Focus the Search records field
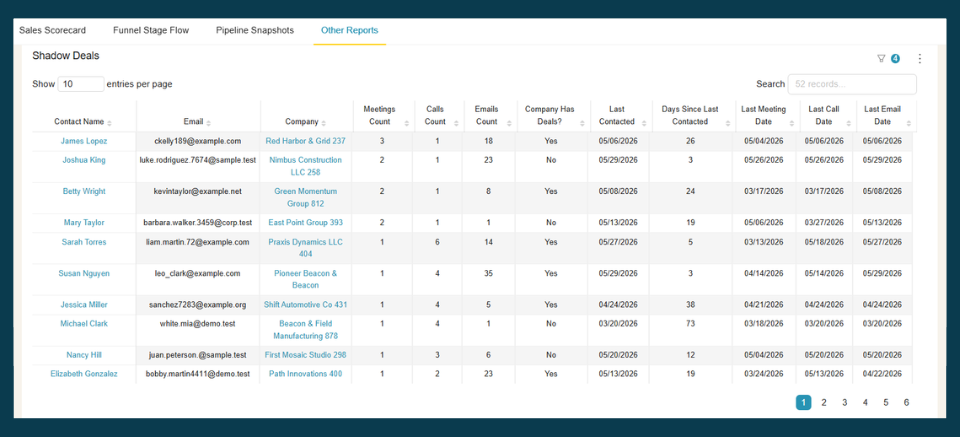Image resolution: width=960 pixels, height=437 pixels. 852,84
